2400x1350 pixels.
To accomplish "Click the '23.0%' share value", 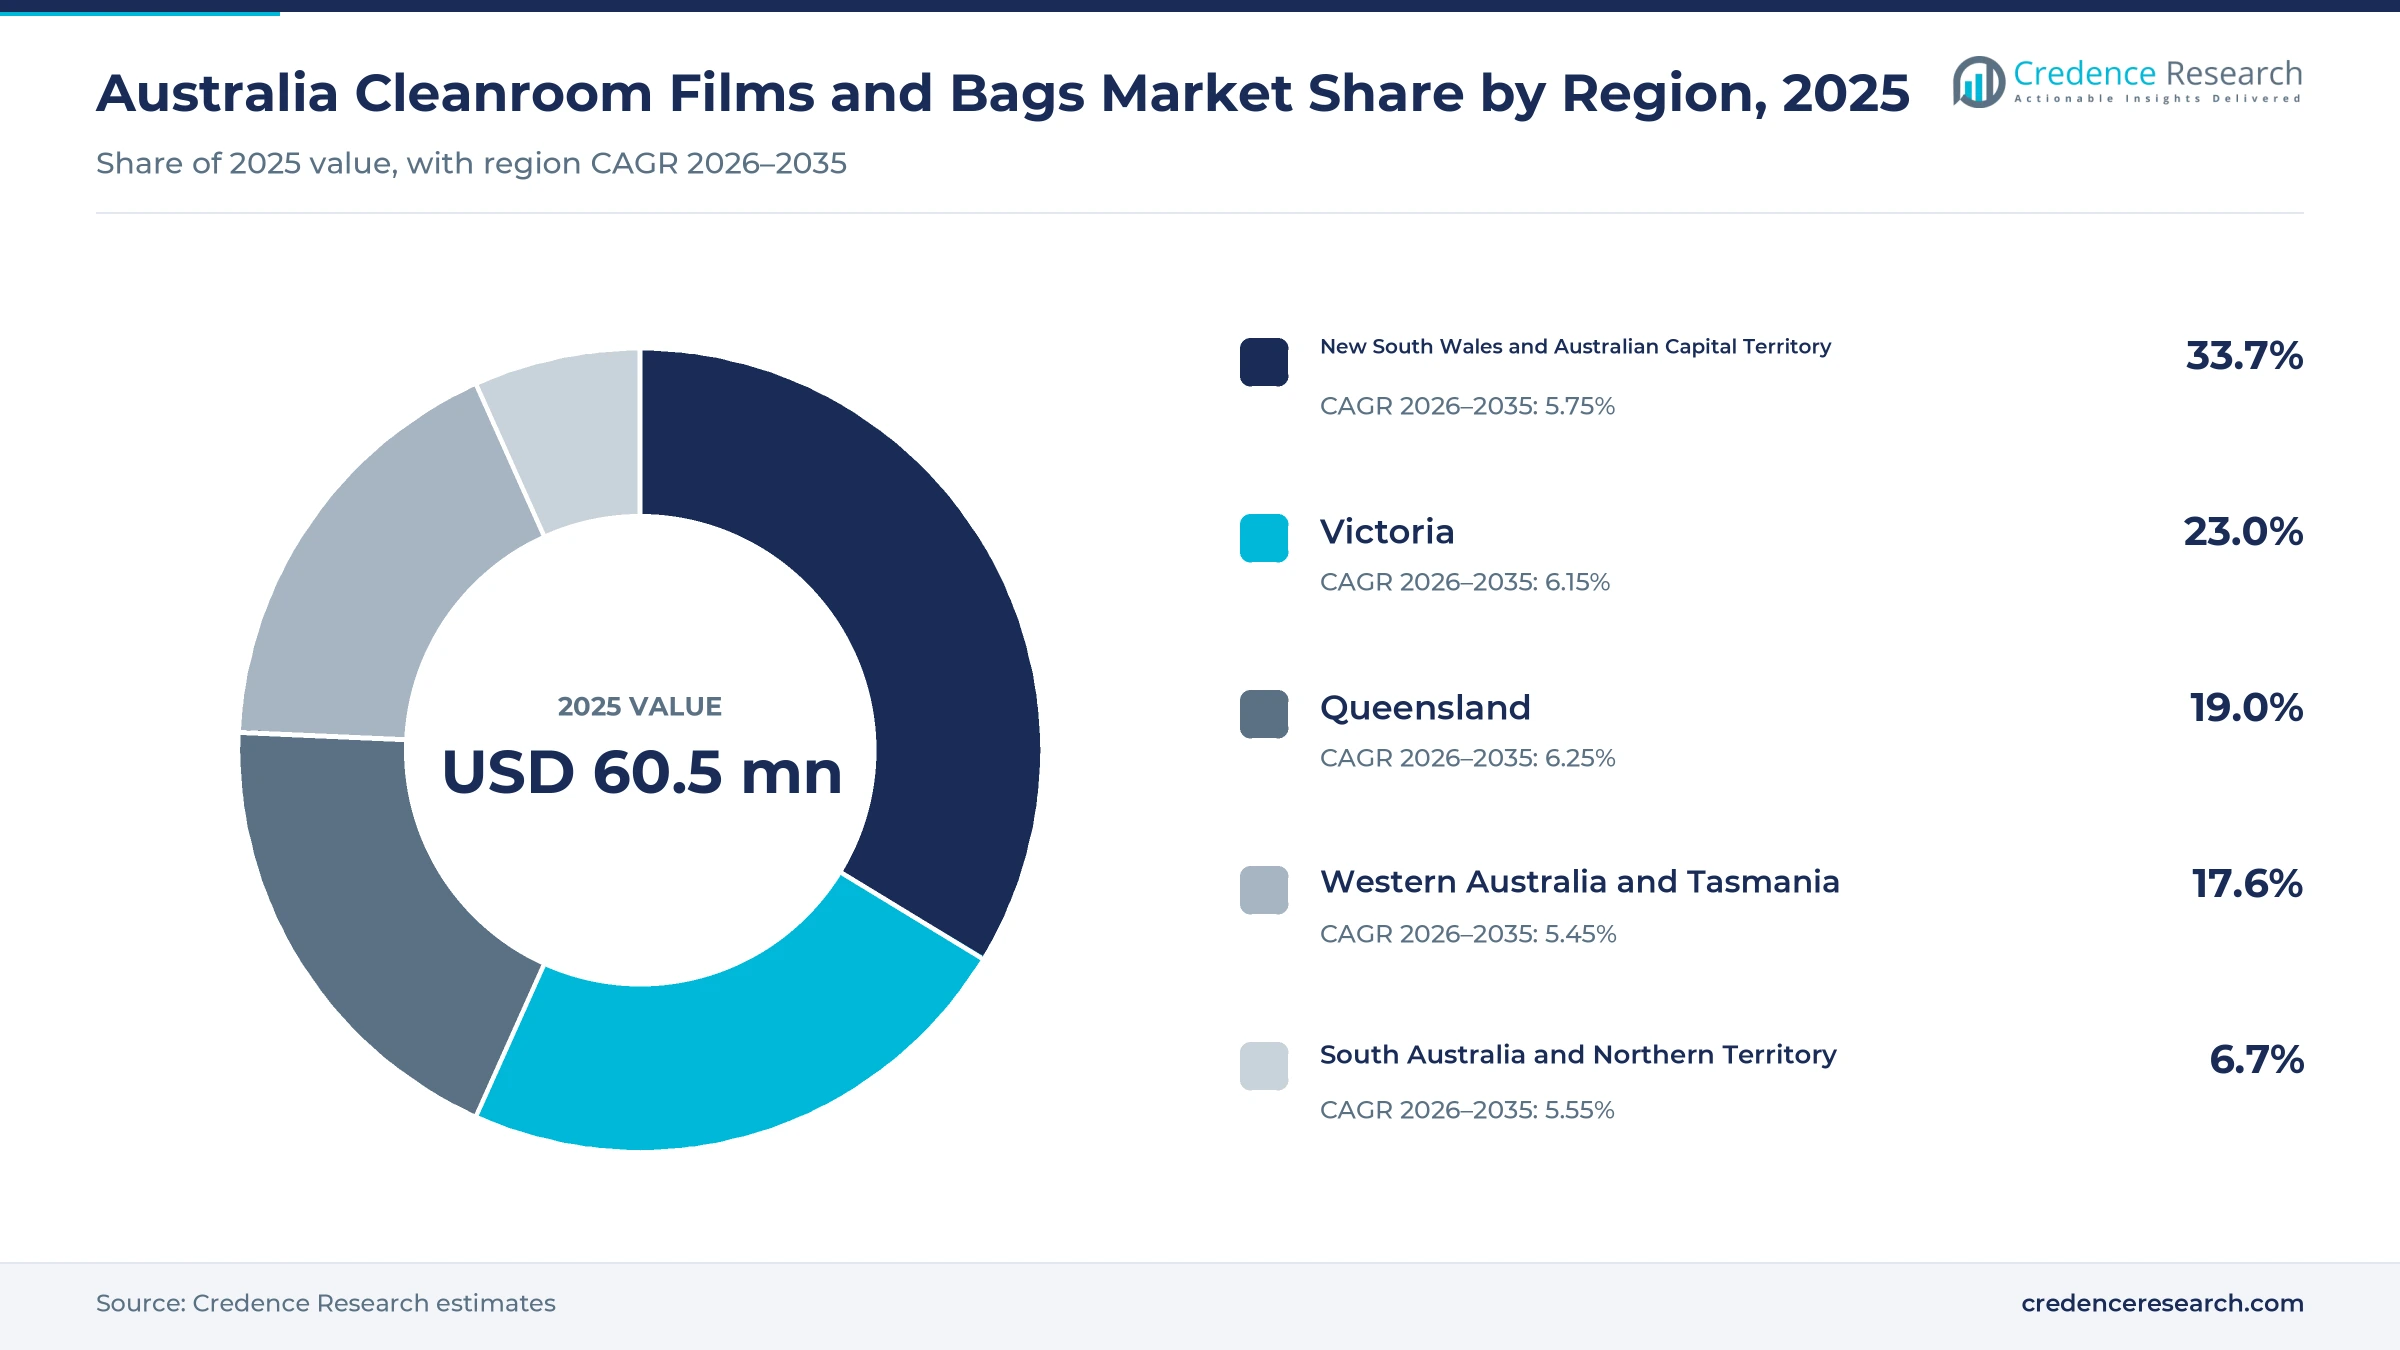I will click(x=2243, y=531).
